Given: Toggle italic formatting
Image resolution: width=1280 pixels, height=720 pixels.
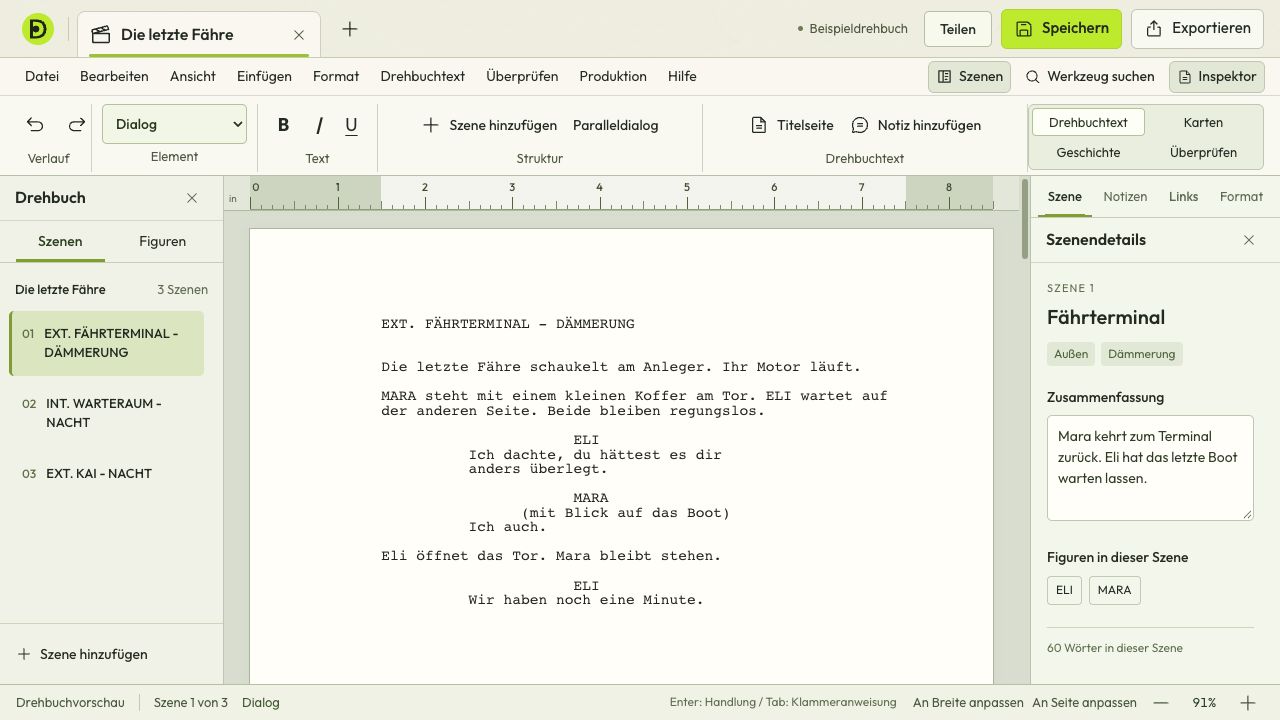Looking at the screenshot, I should tap(319, 125).
